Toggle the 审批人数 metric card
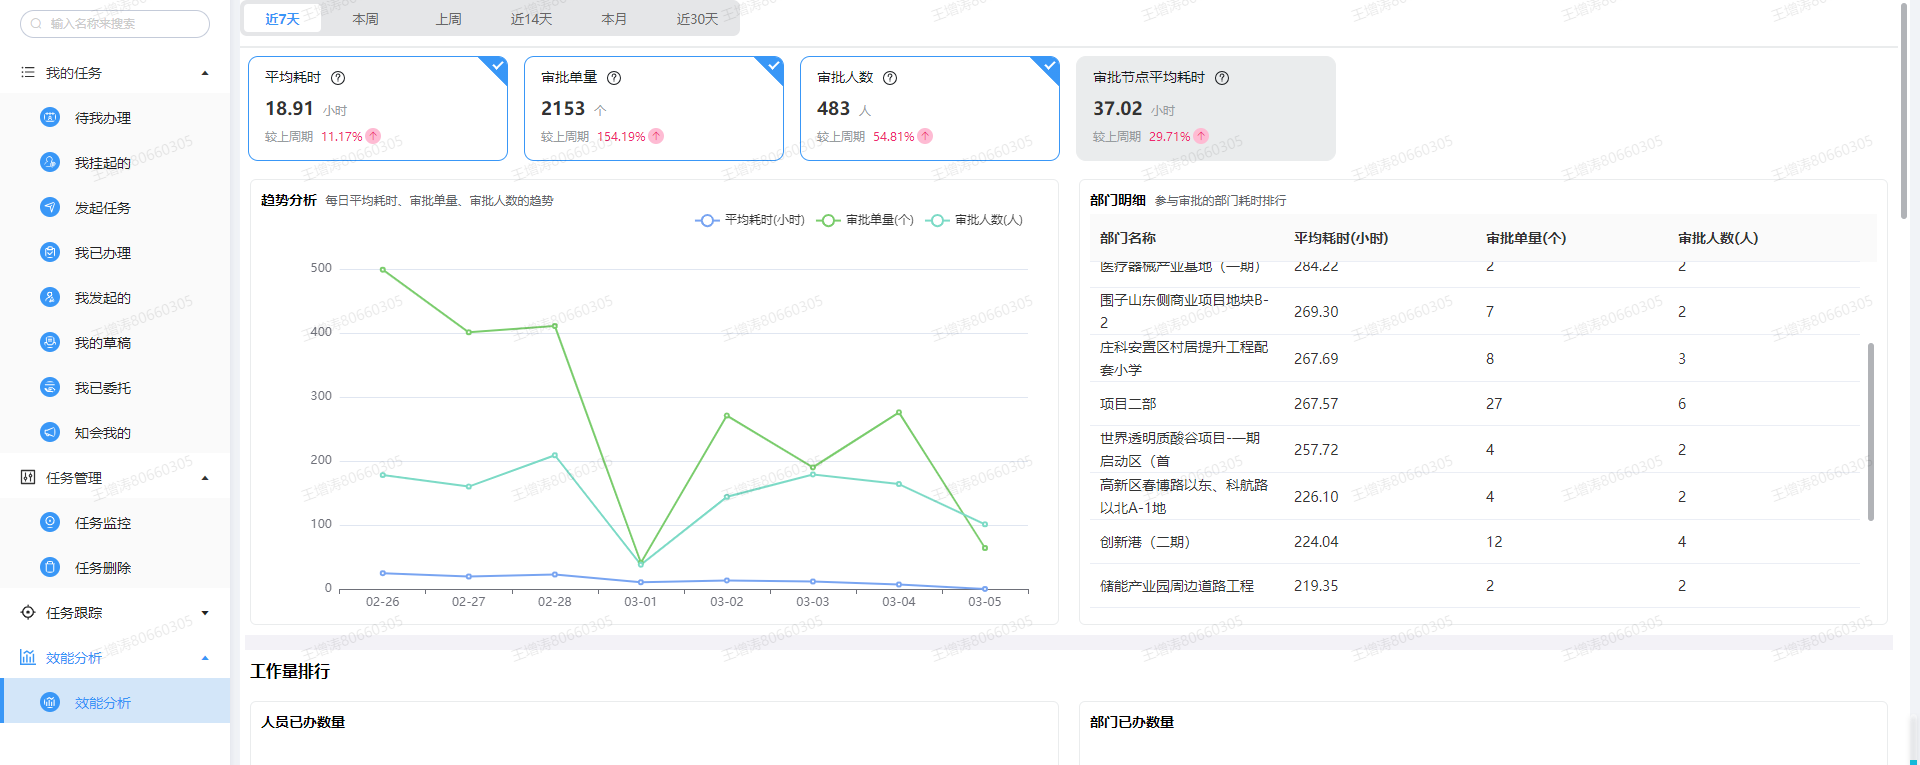The image size is (1920, 765). tap(929, 108)
